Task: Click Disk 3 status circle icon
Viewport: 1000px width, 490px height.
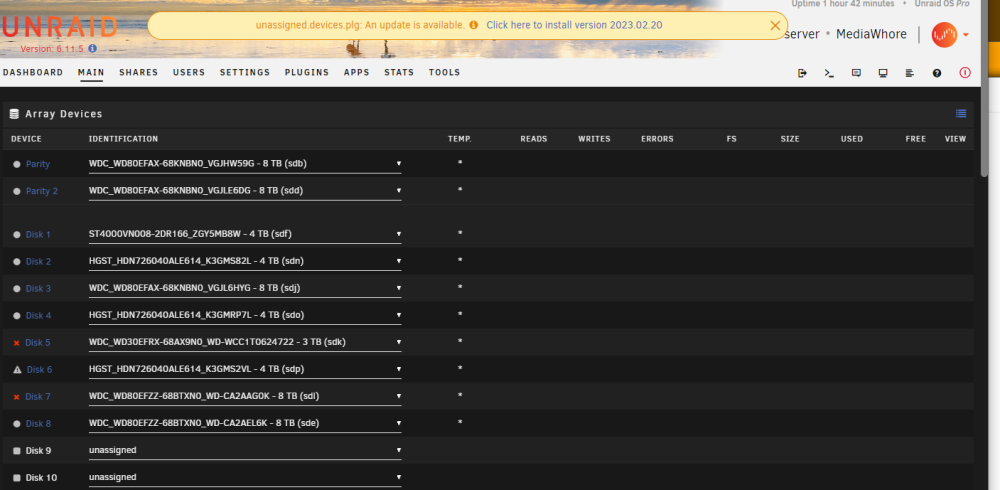Action: (x=17, y=288)
